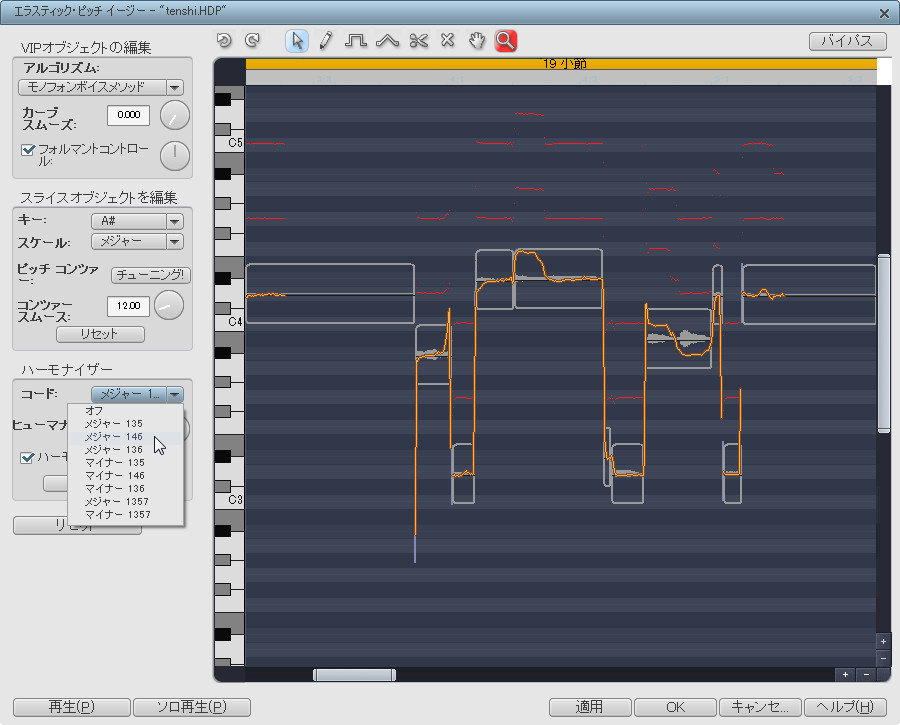900x725 pixels.
Task: Toggle the フォルマントコントロール checkbox
Action: click(x=28, y=150)
